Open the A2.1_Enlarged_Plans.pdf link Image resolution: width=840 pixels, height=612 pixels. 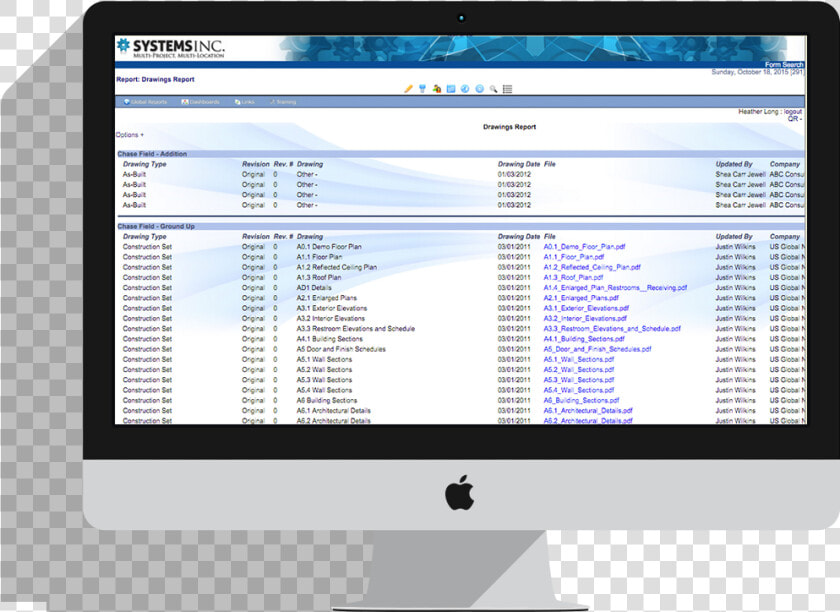581,298
